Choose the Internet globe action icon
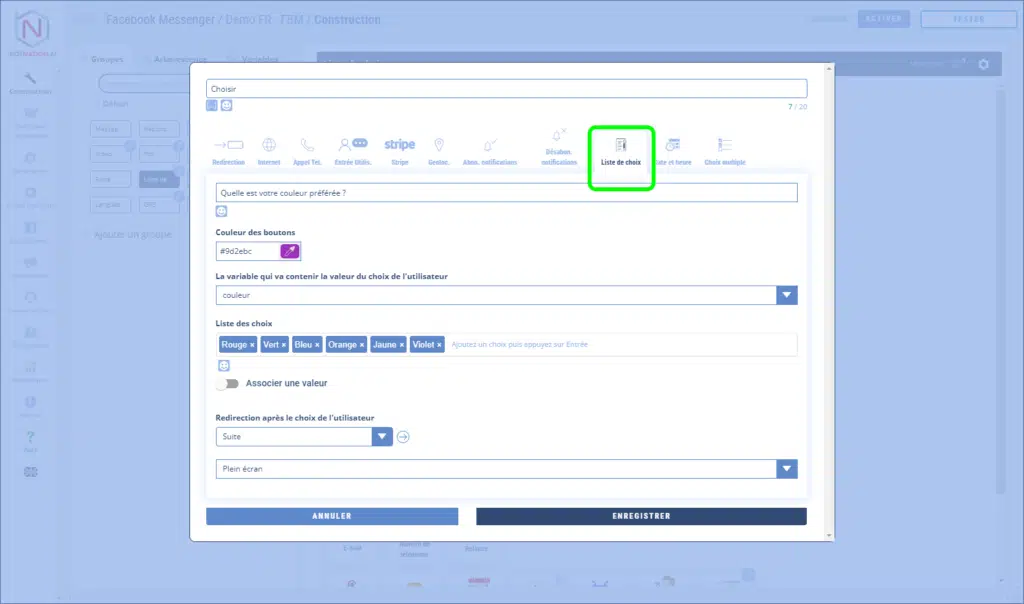The image size is (1024, 604). [268, 149]
